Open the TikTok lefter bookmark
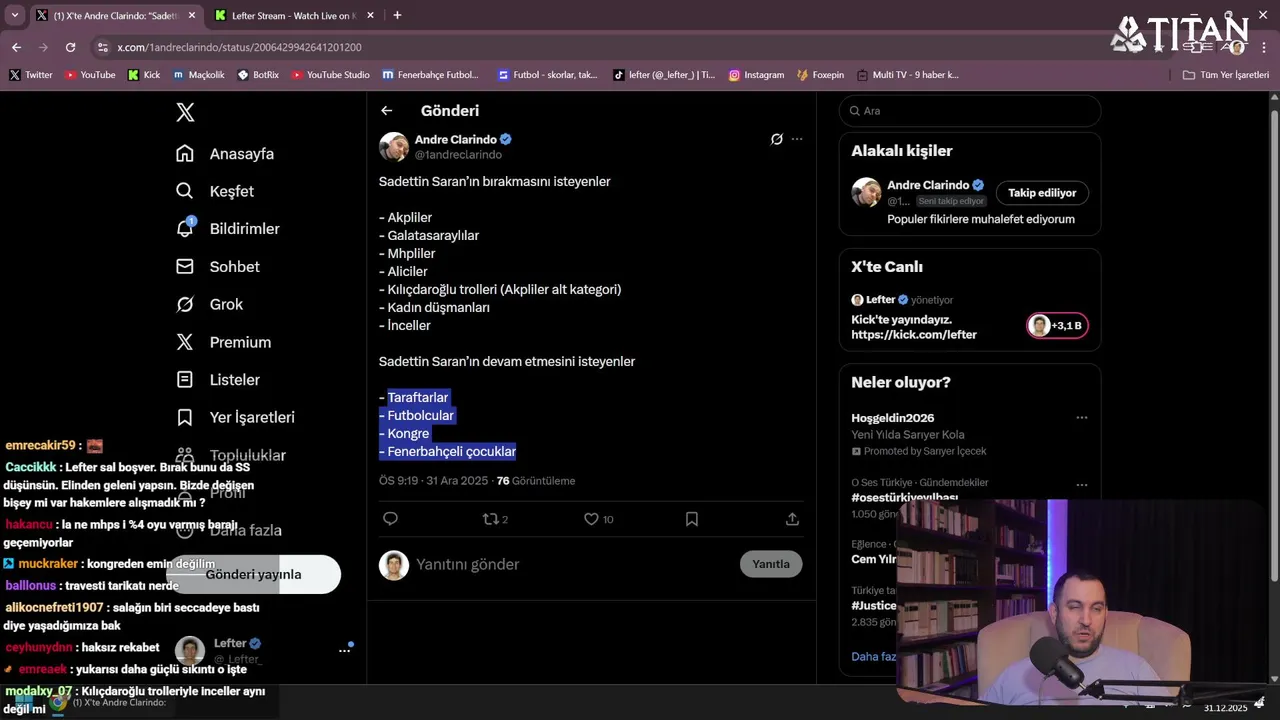Viewport: 1280px width, 720px height. 664,75
